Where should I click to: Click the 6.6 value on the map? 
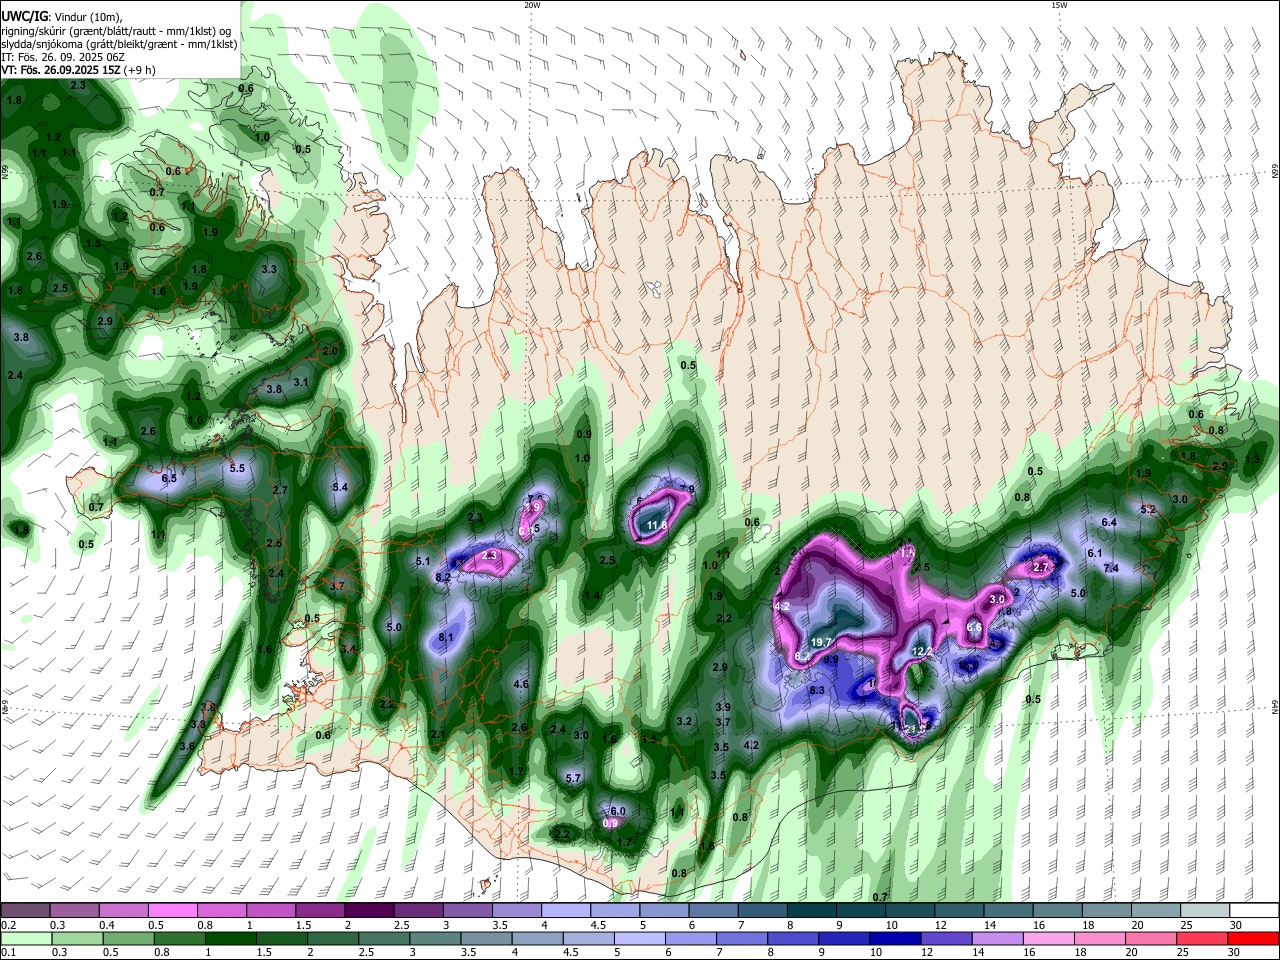pyautogui.click(x=974, y=627)
